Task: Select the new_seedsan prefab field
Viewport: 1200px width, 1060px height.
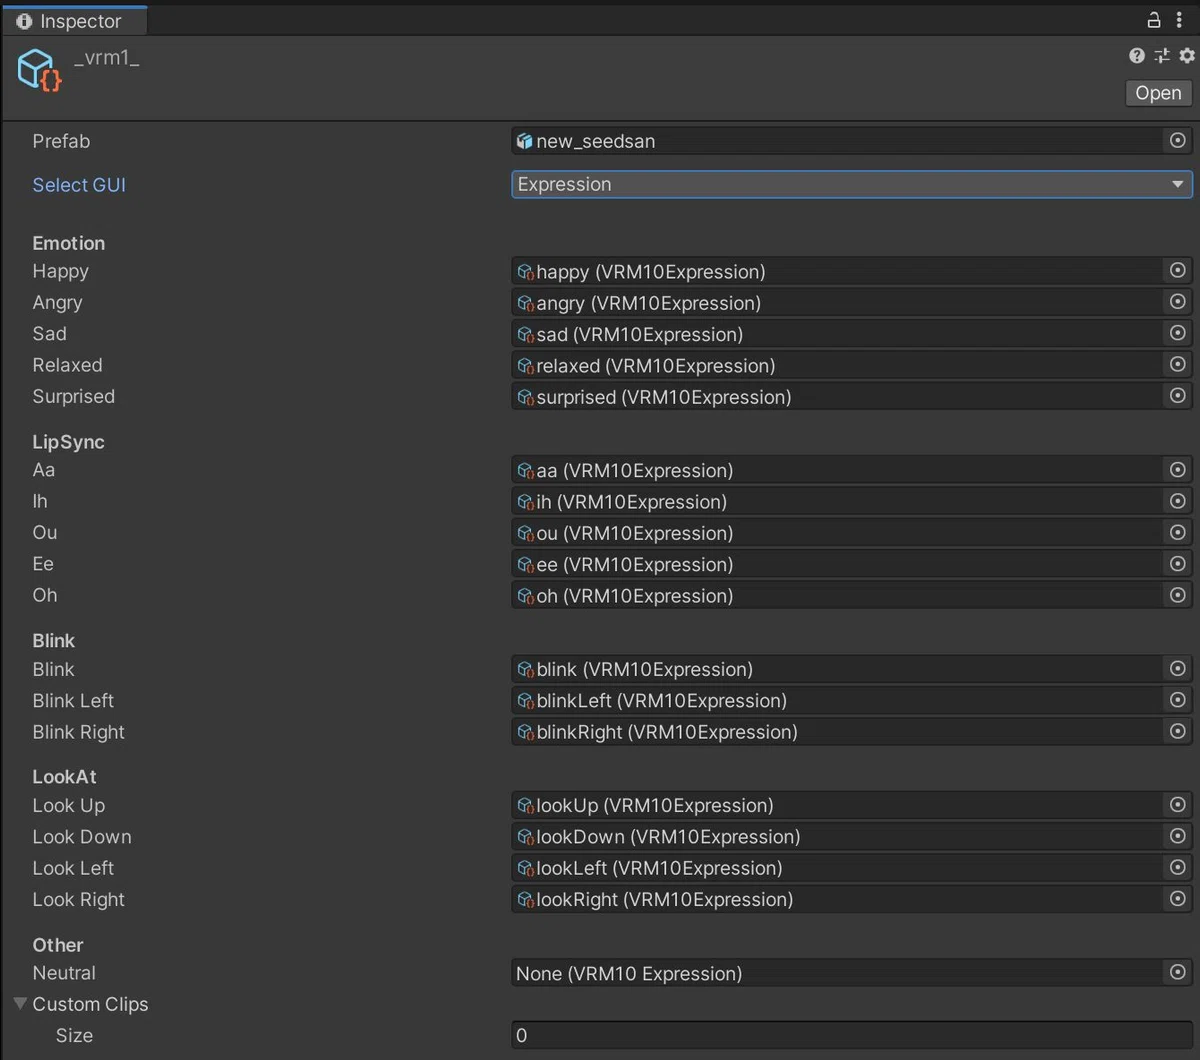Action: 838,141
